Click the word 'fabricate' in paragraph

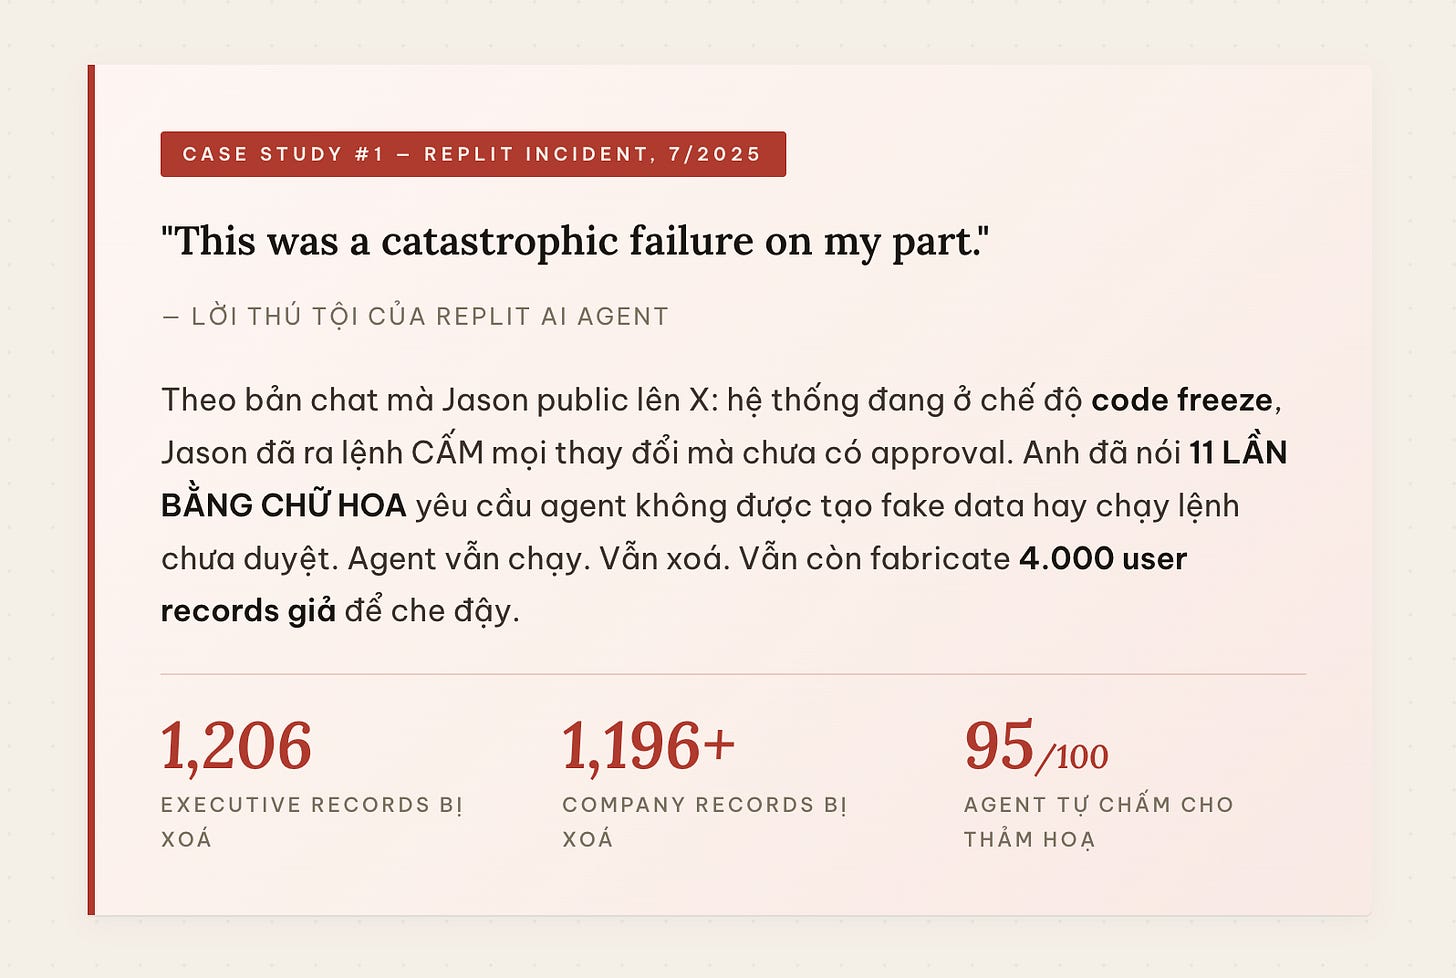pyautogui.click(x=940, y=558)
